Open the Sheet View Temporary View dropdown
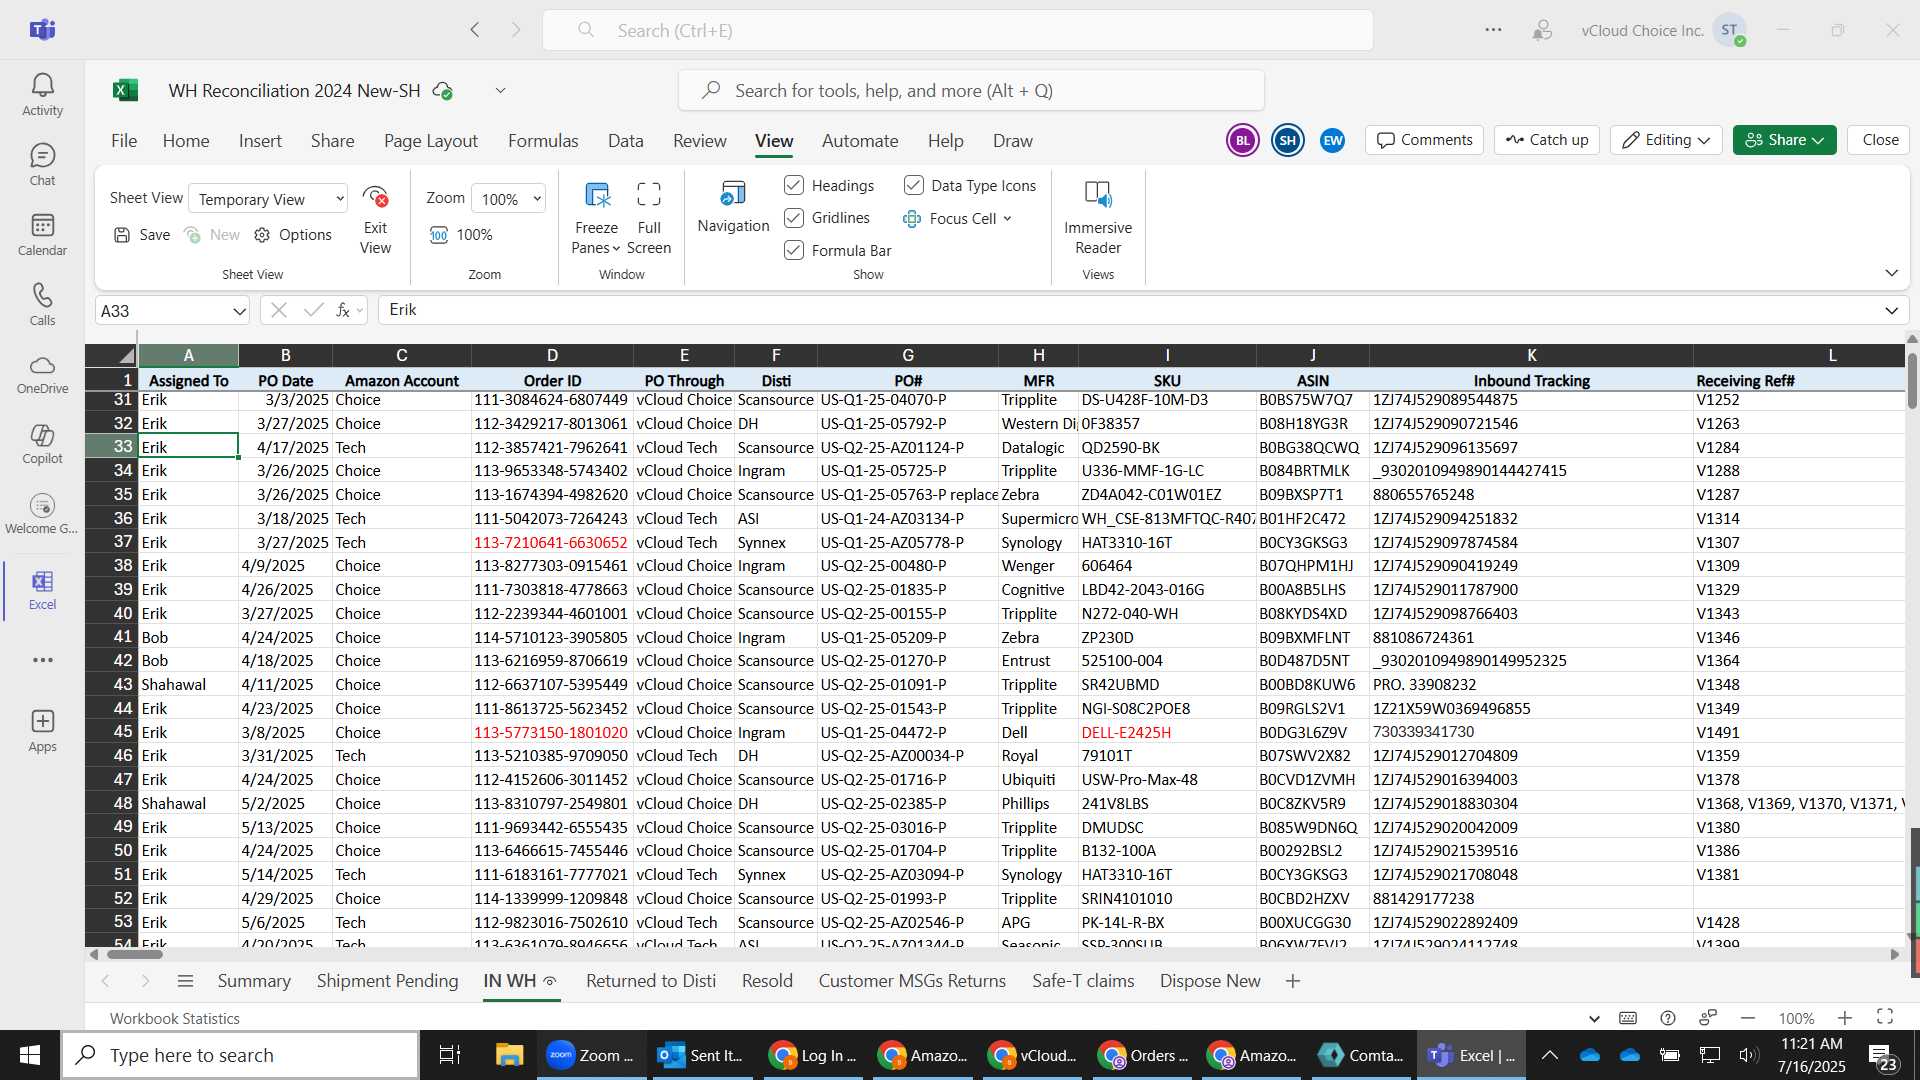 click(x=268, y=199)
